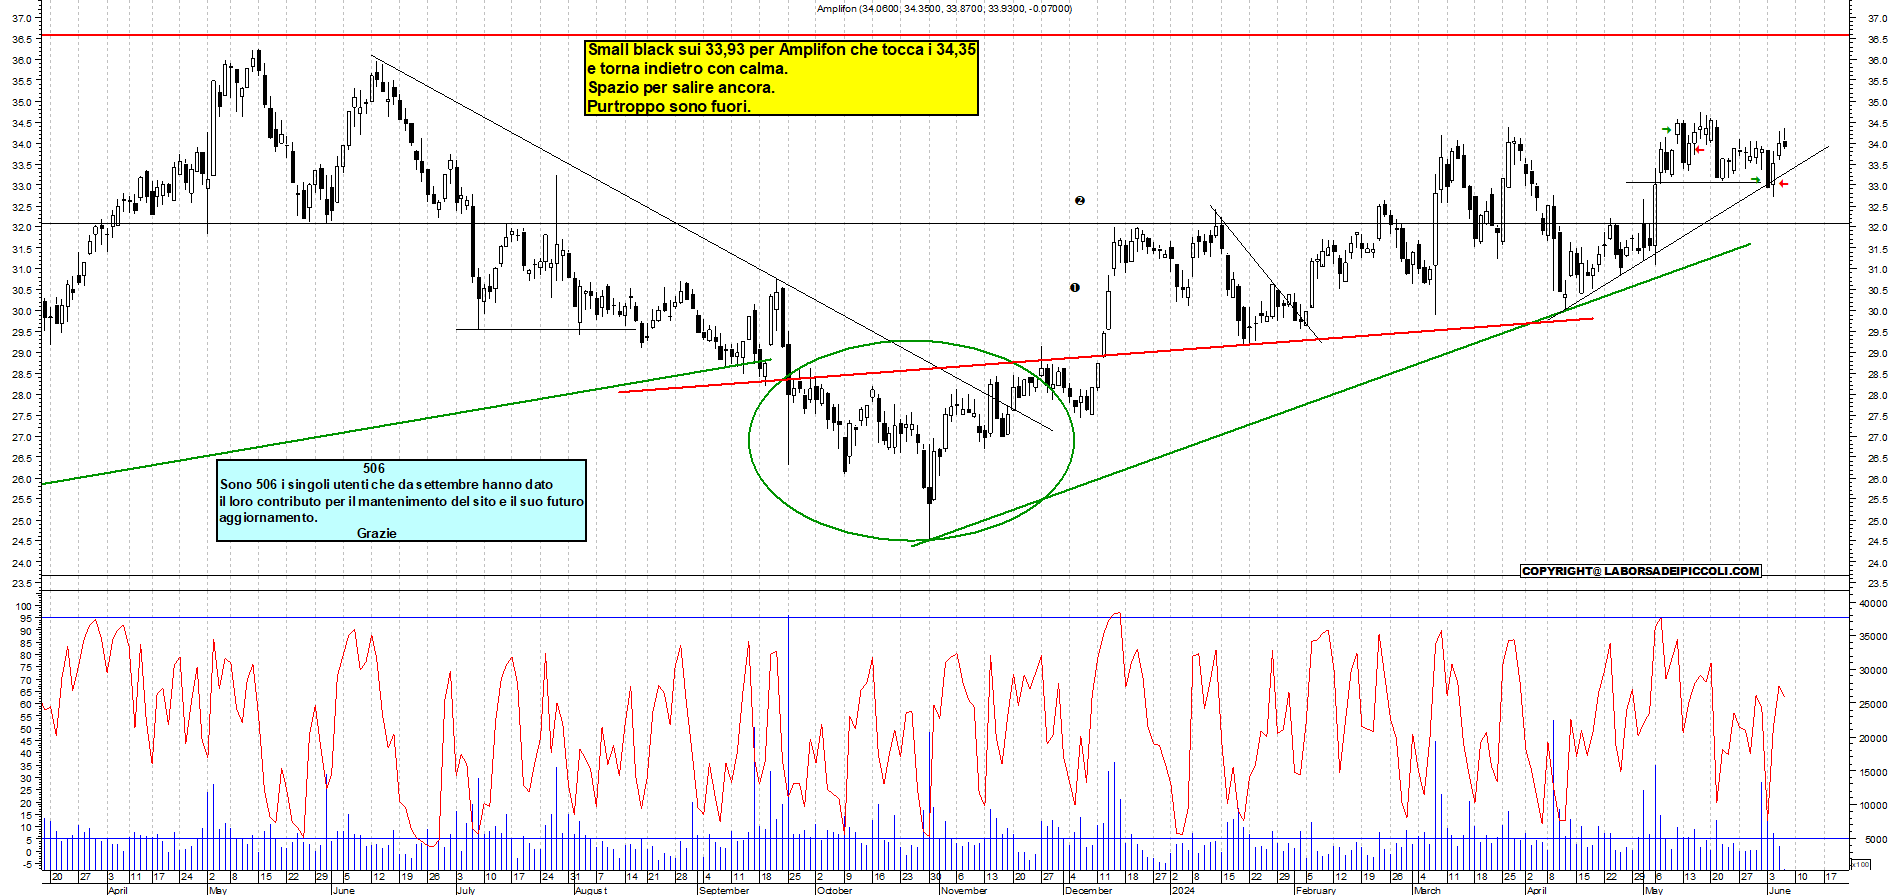Click the 100 level on oscillator scale
The width and height of the screenshot is (1890, 895).
pyautogui.click(x=24, y=607)
